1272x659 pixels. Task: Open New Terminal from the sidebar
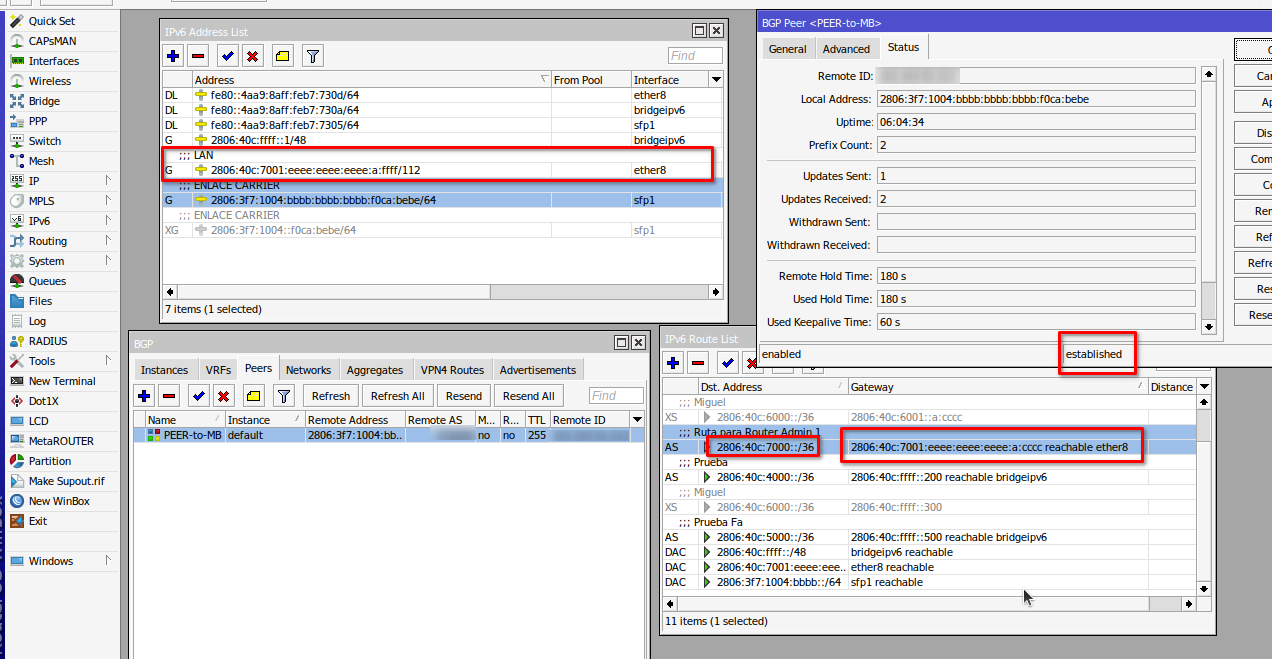pos(61,381)
